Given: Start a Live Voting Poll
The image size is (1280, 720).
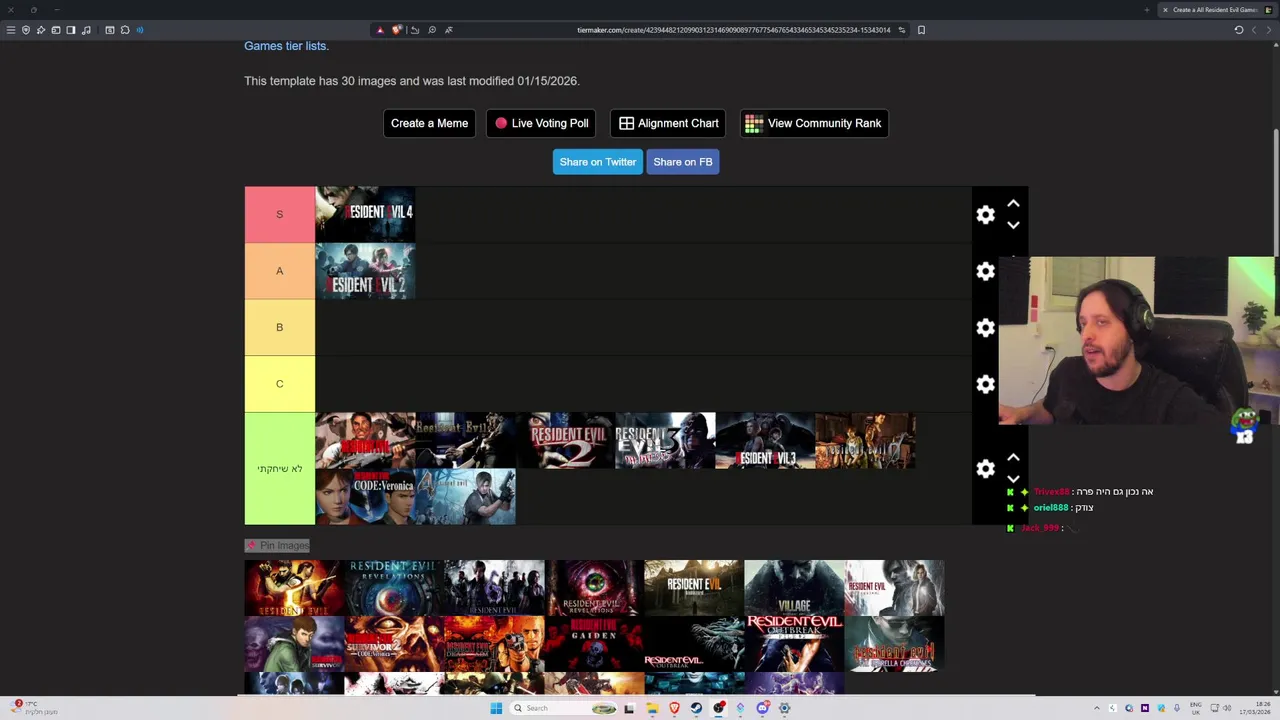Looking at the screenshot, I should tap(541, 123).
